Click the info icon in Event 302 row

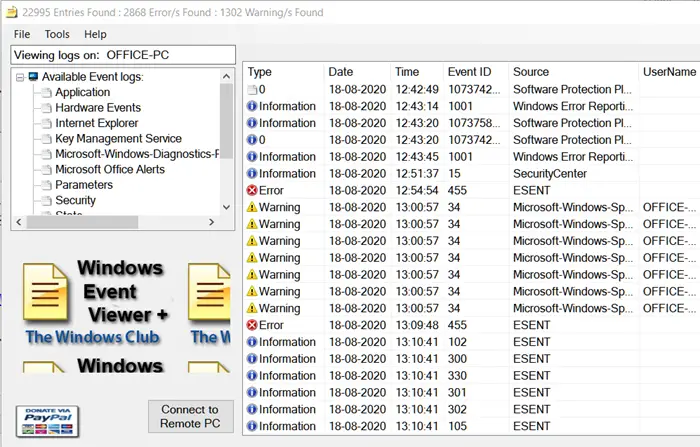pos(252,409)
